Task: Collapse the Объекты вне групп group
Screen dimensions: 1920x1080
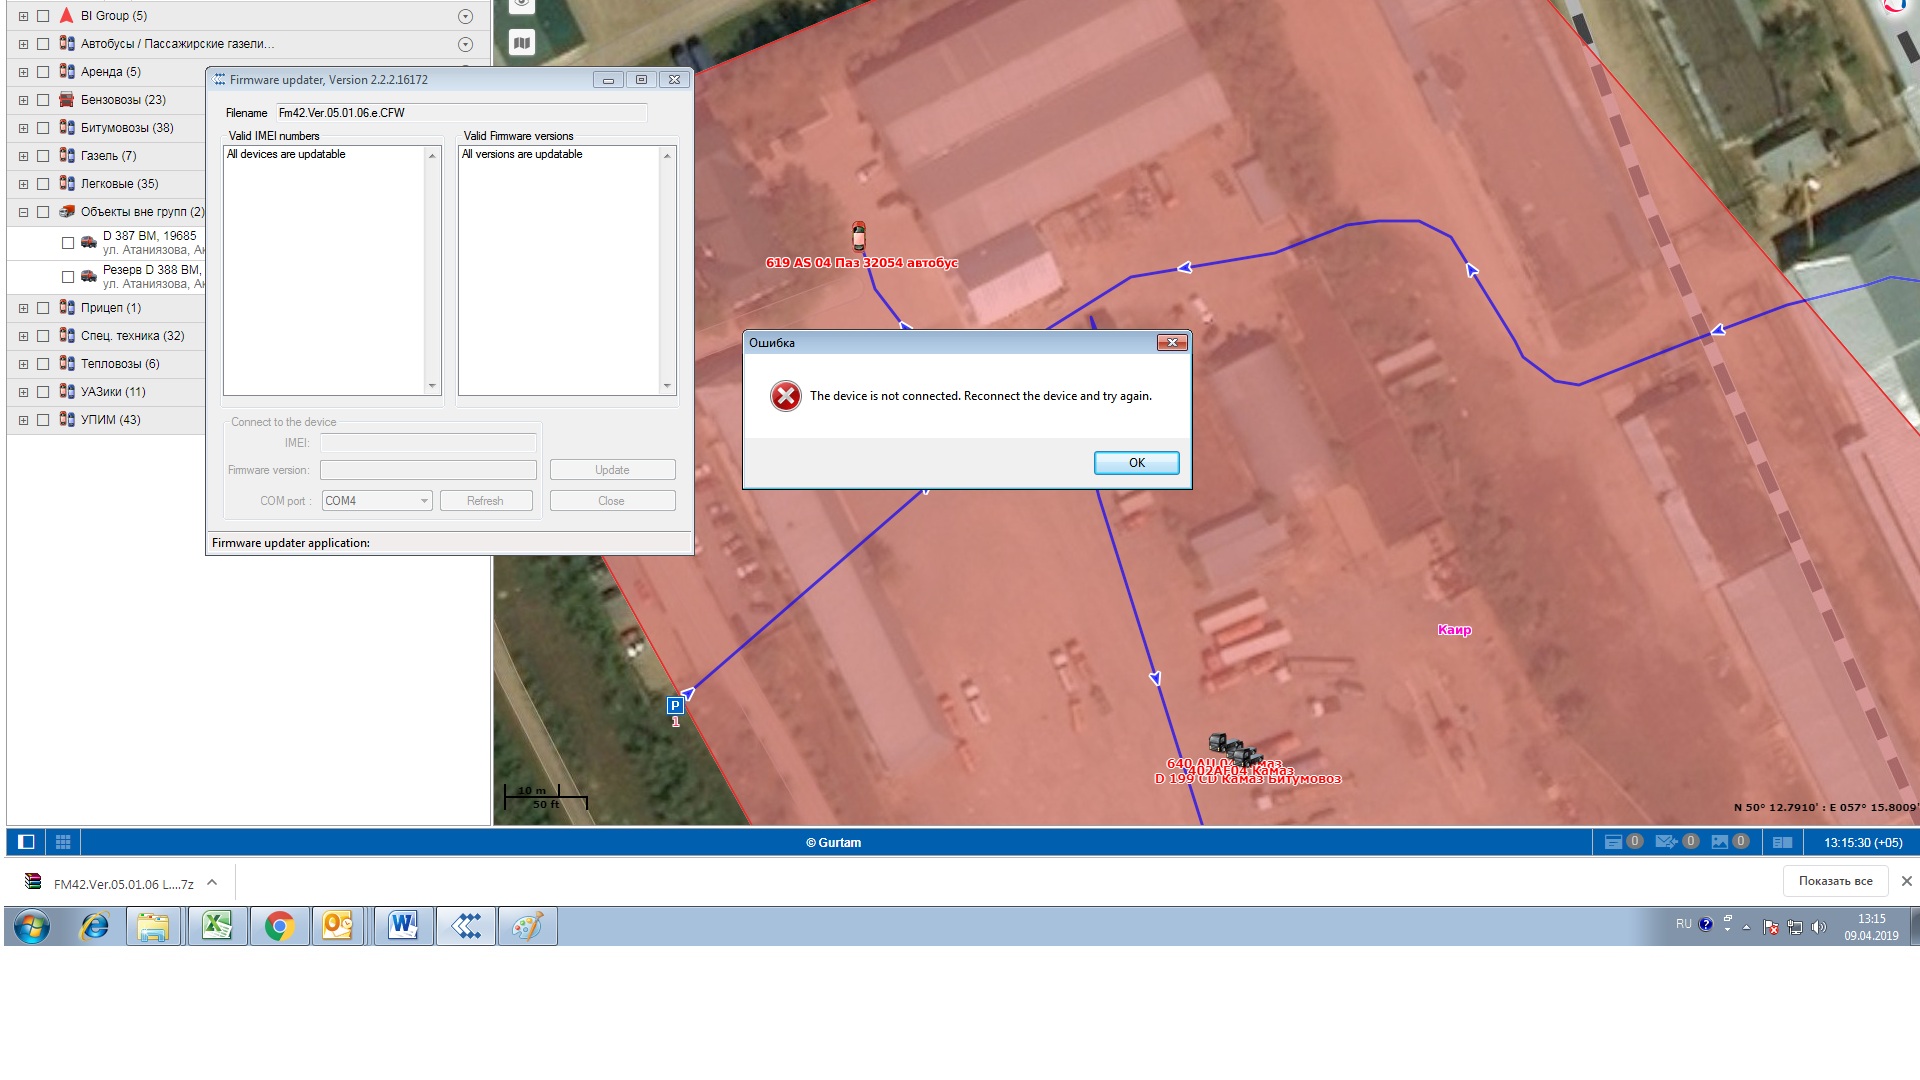Action: [x=23, y=212]
